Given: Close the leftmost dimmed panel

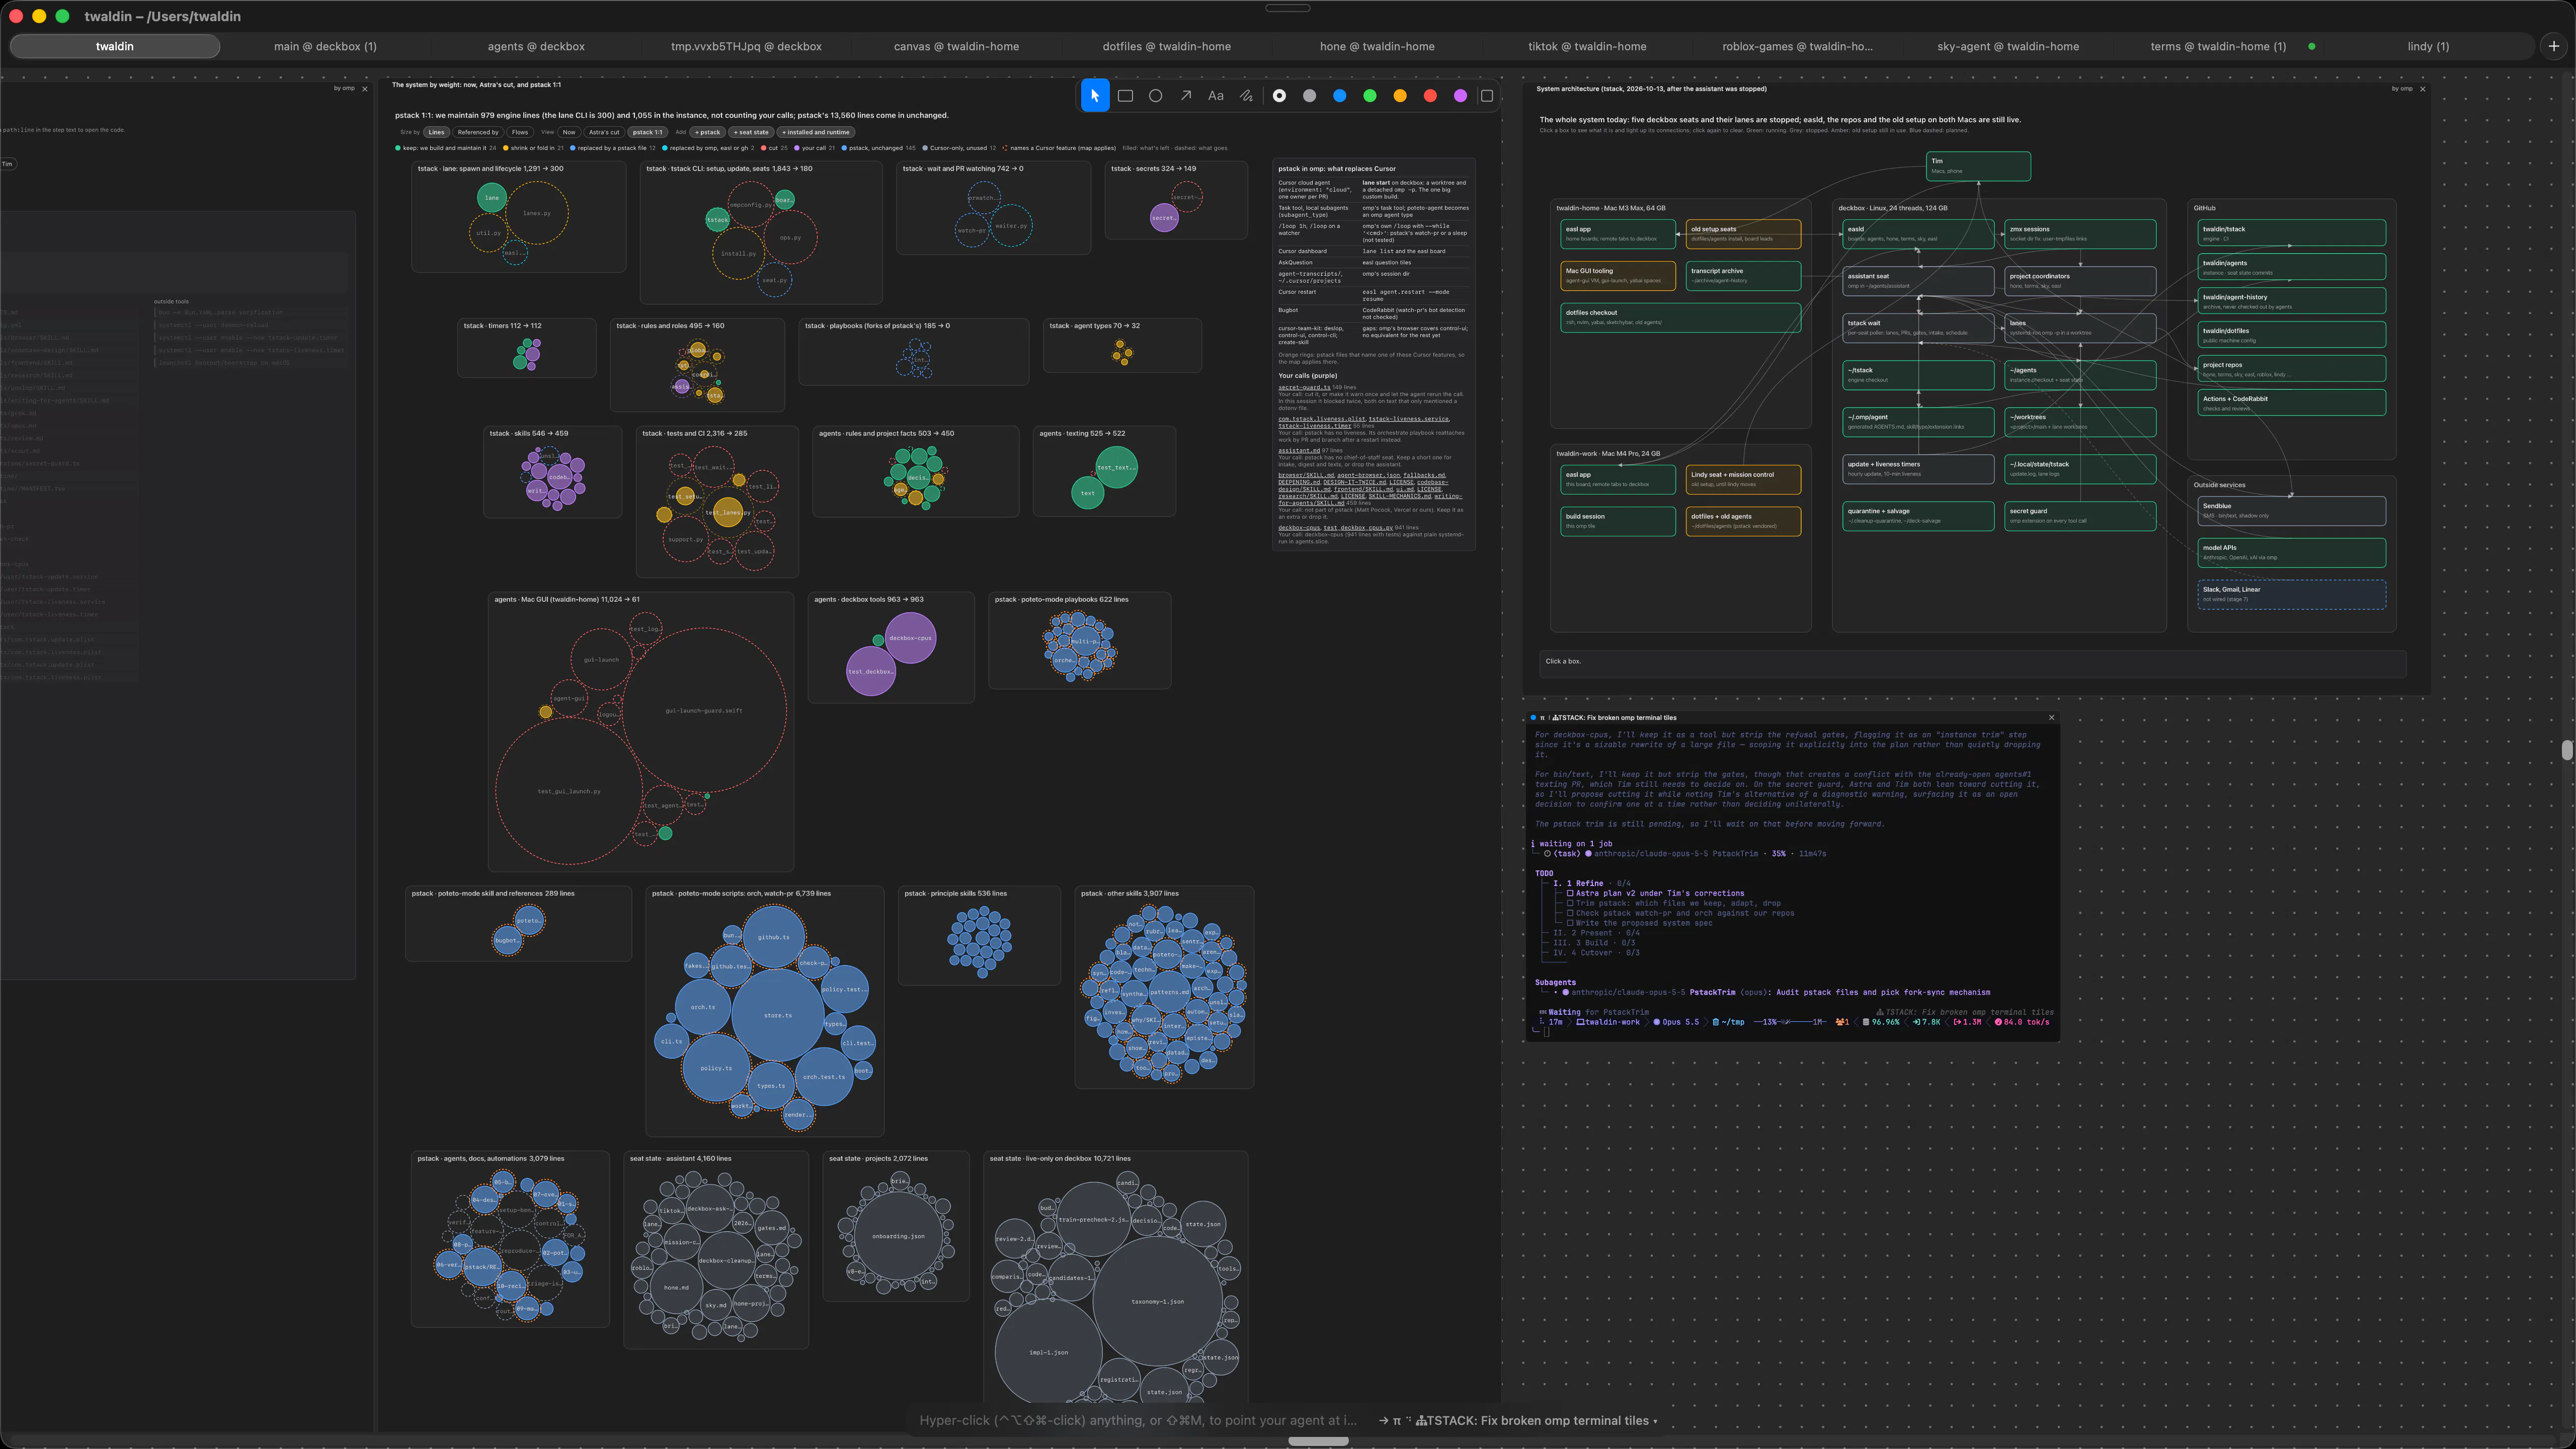Looking at the screenshot, I should pos(365,89).
